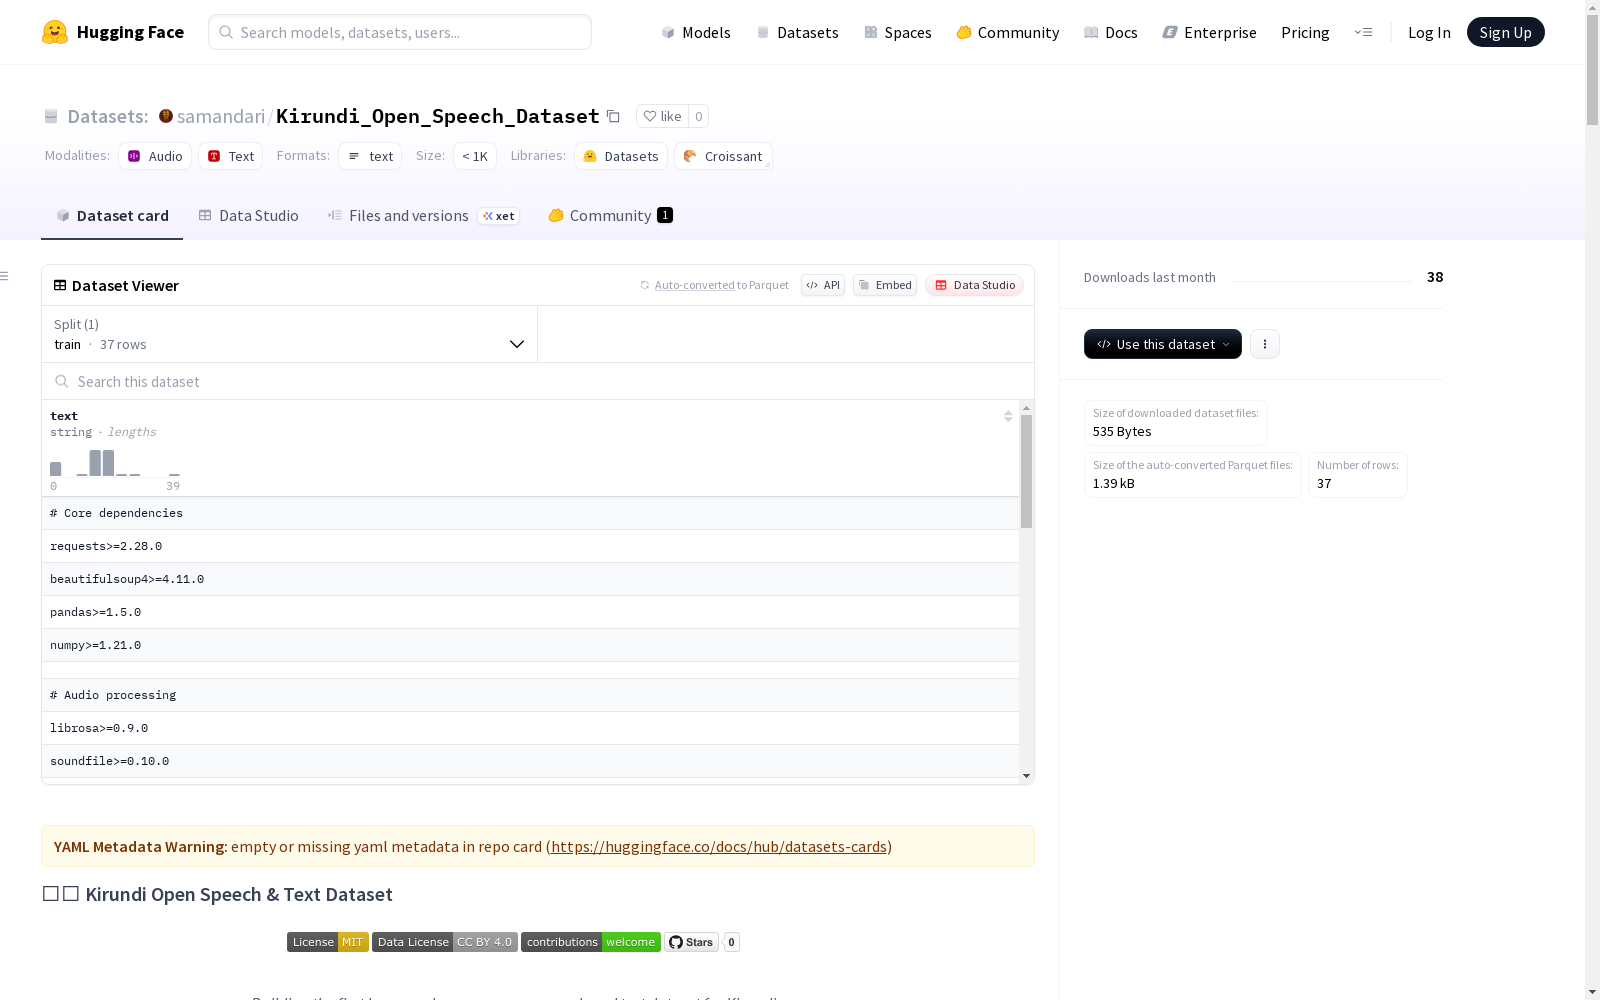Click the sort arrows on text column
The width and height of the screenshot is (1600, 1000).
pyautogui.click(x=1008, y=416)
